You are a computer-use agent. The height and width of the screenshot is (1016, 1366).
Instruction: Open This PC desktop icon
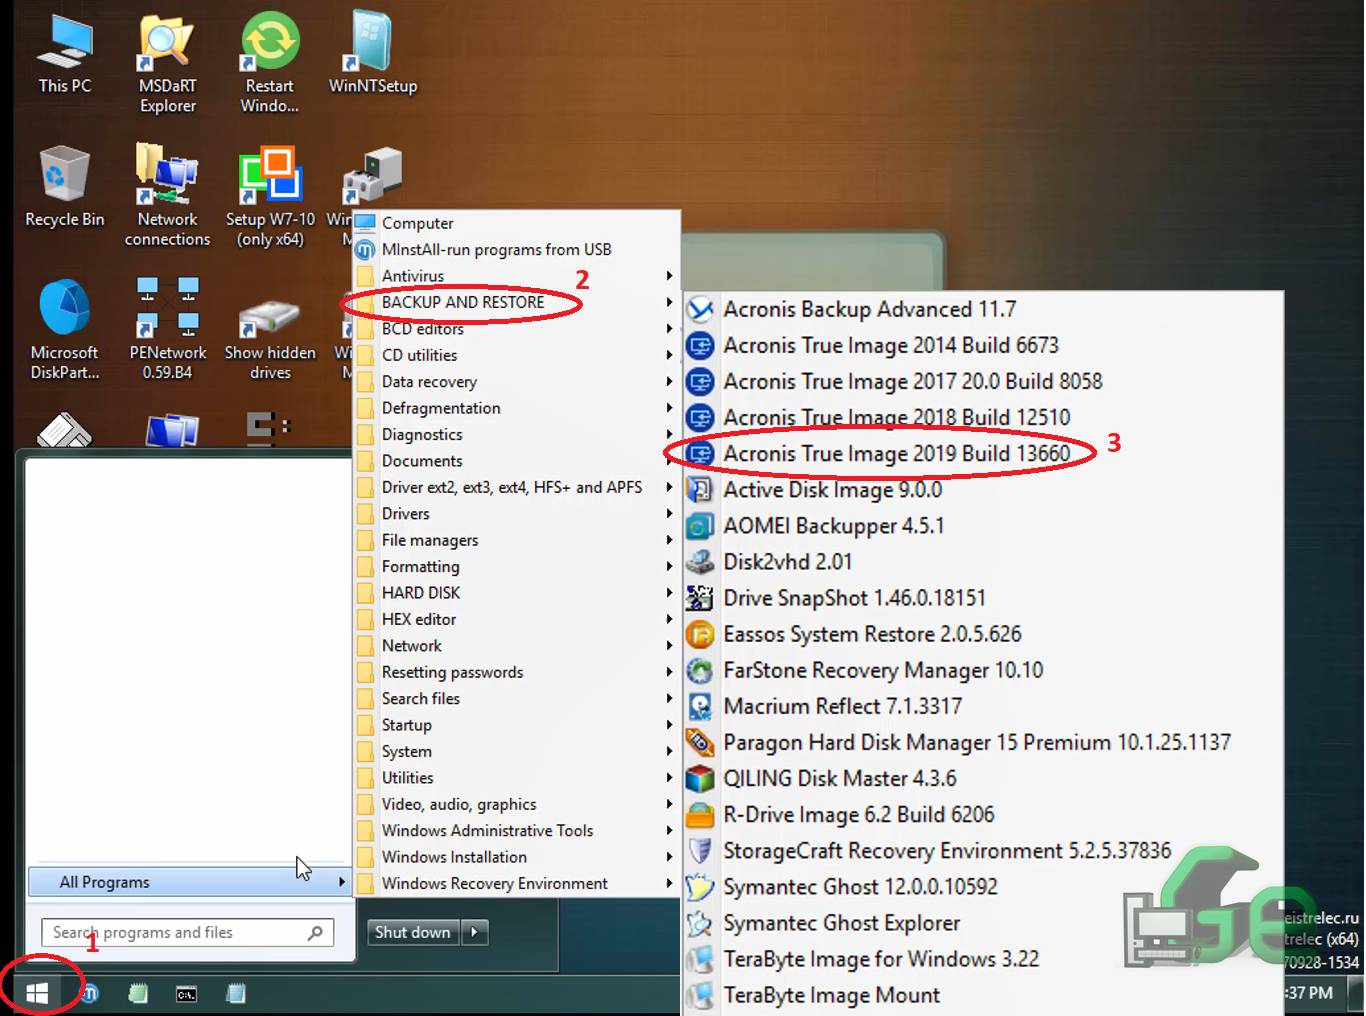point(65,53)
